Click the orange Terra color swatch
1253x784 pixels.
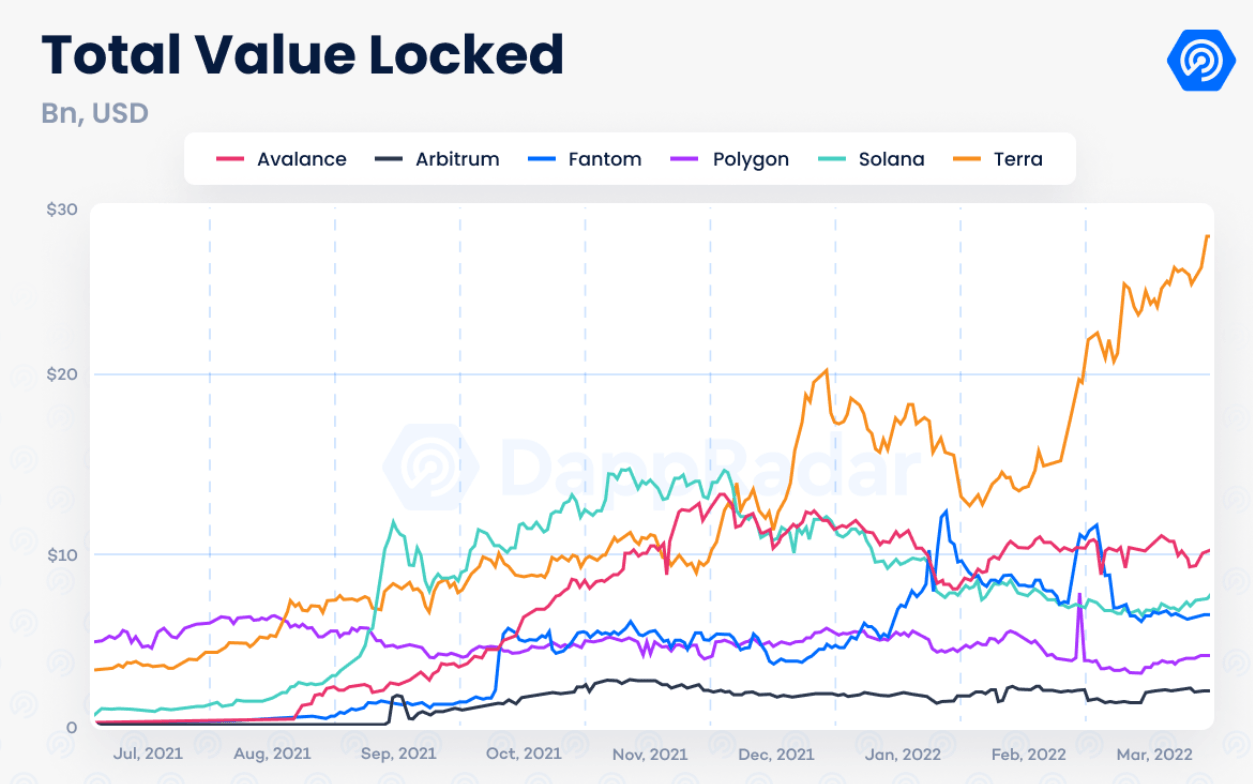pos(965,159)
